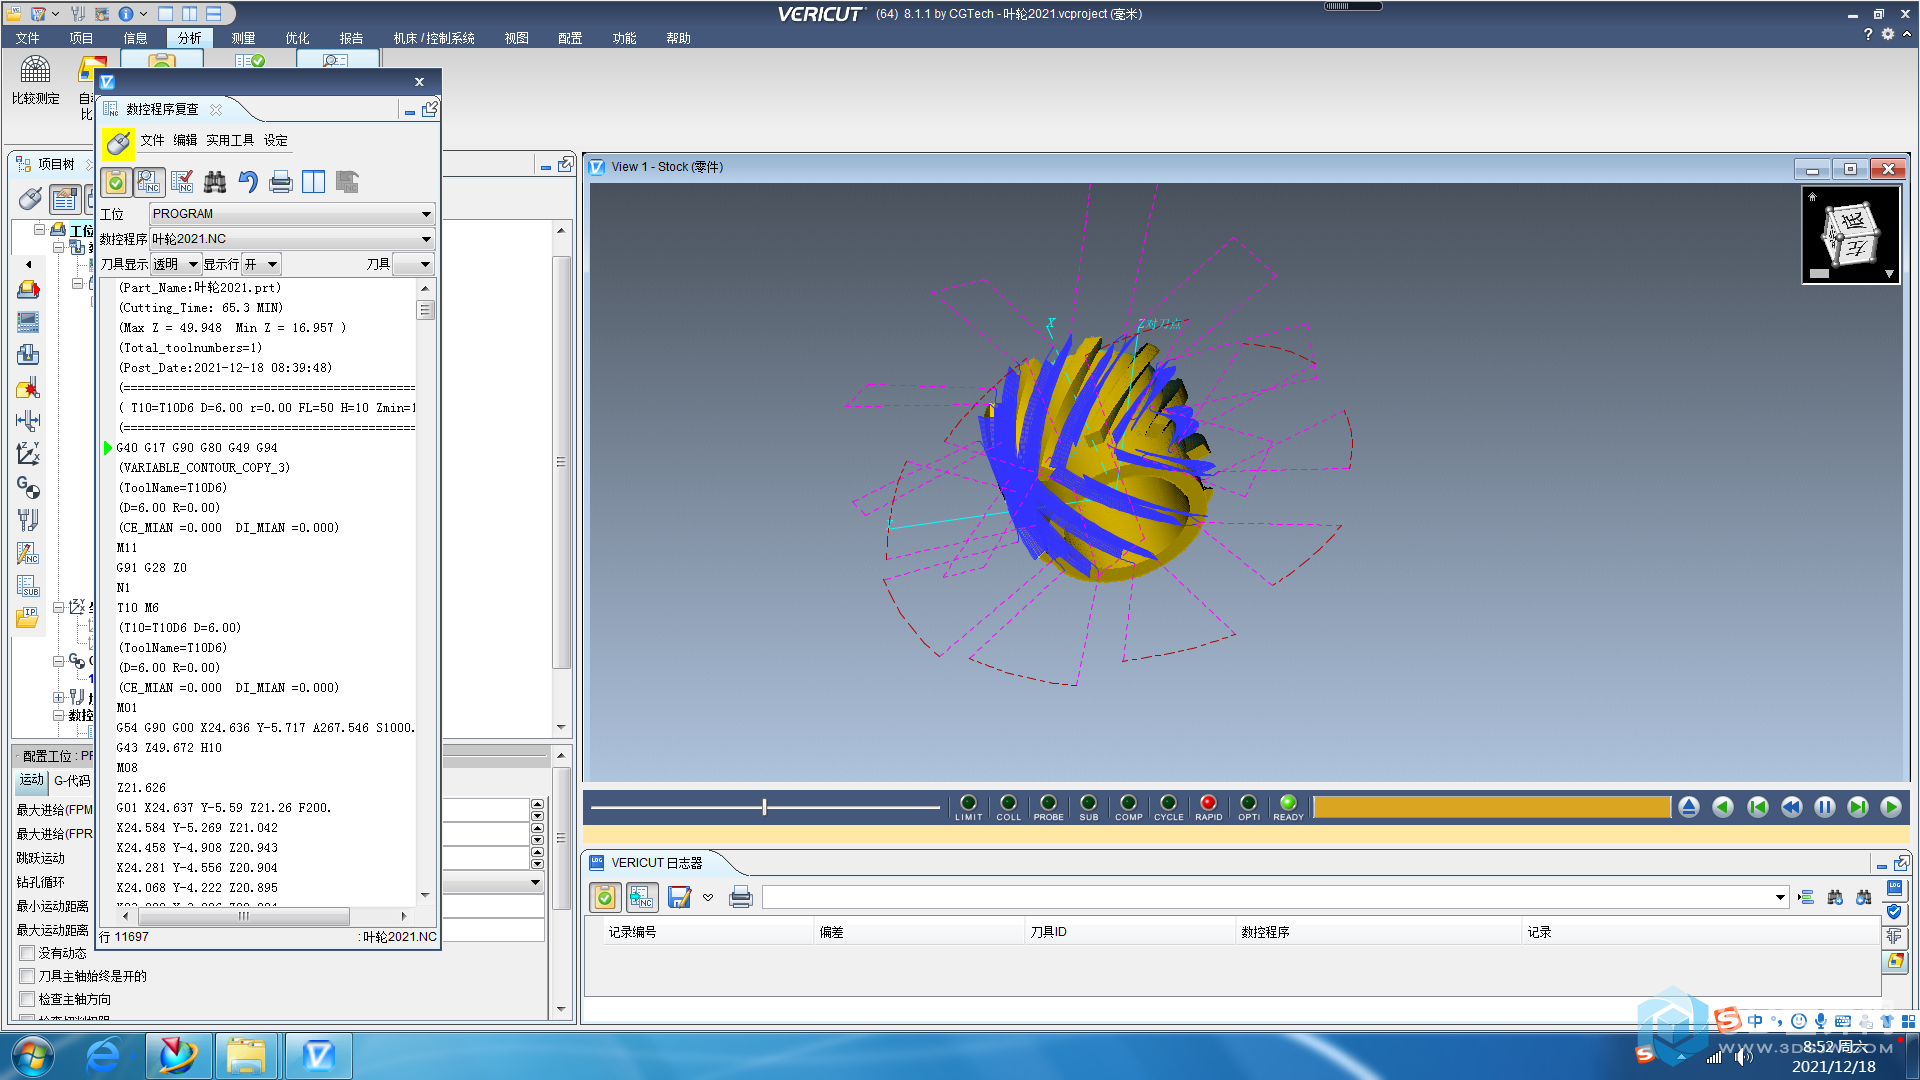Click the blue undo arrow in NC review toolbar
Viewport: 1920px width, 1080px height.
(248, 182)
